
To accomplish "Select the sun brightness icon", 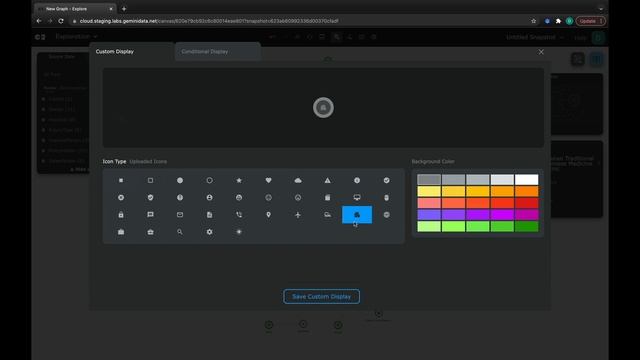I will 239,232.
